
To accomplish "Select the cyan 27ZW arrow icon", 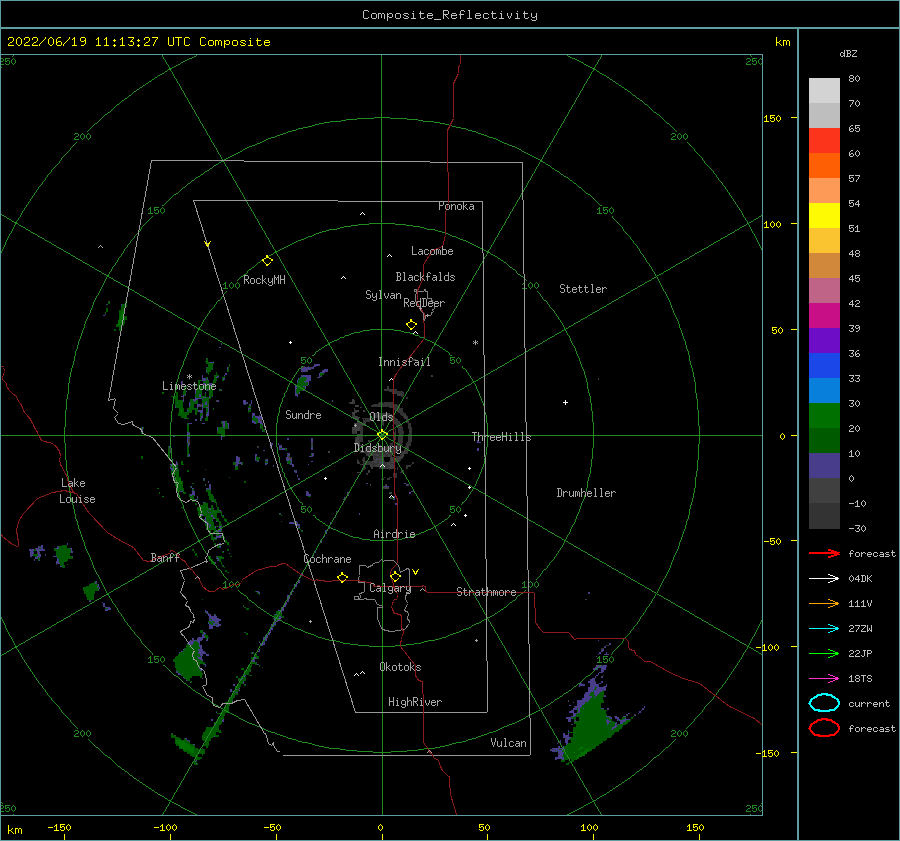I will click(x=824, y=629).
